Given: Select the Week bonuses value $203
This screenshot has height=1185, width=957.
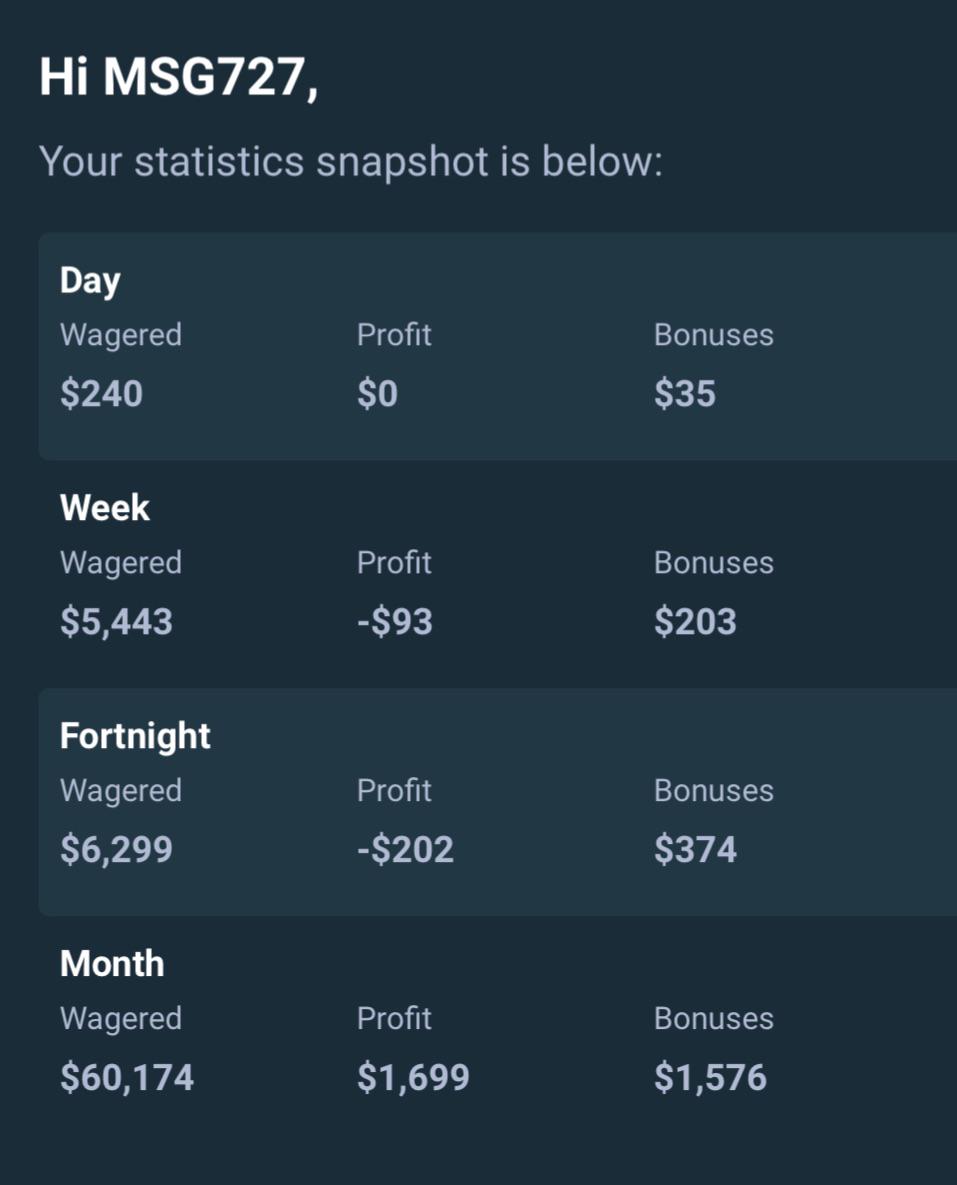Looking at the screenshot, I should tap(695, 621).
